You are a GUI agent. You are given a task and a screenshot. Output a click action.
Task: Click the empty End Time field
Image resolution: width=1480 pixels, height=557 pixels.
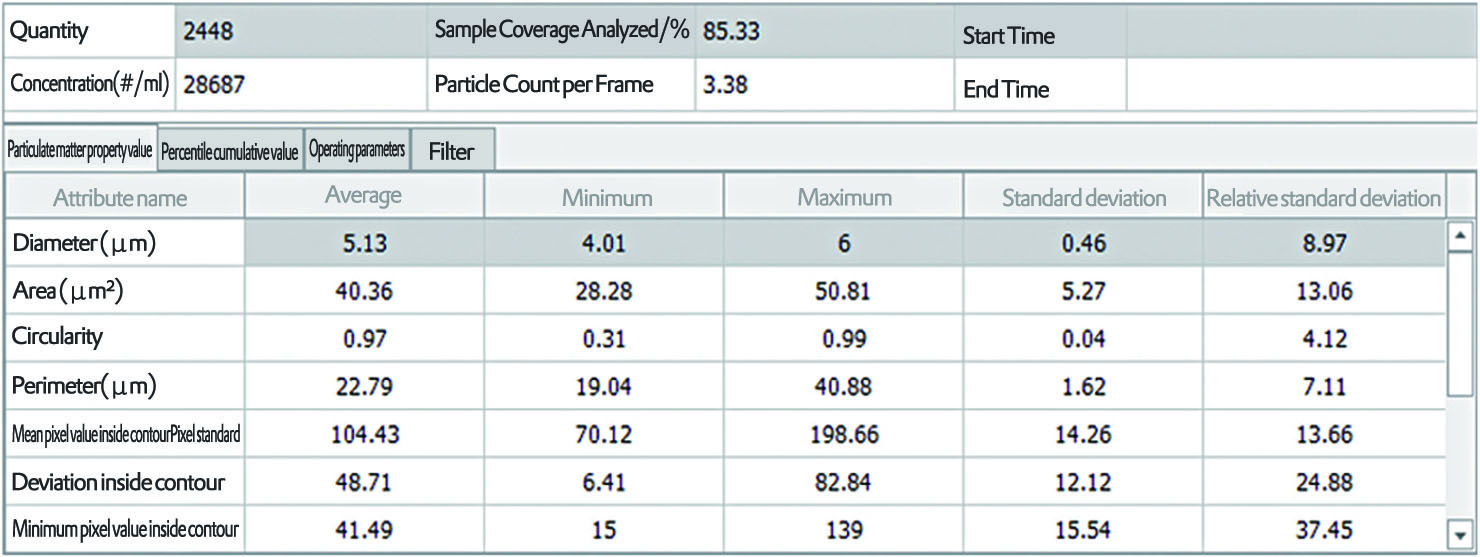pos(1300,88)
